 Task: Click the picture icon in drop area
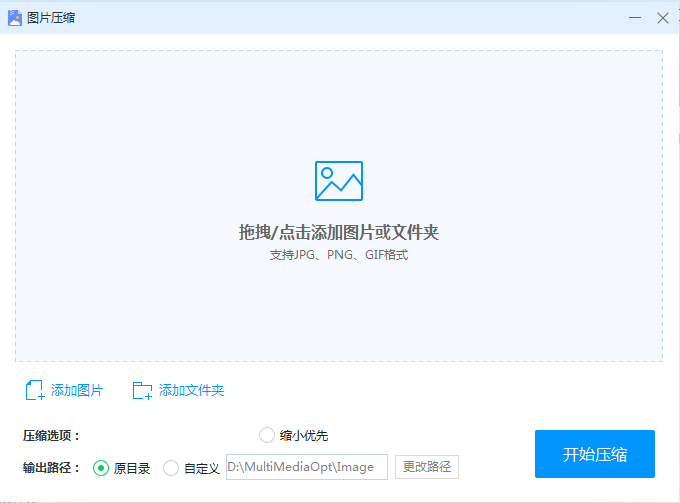[x=339, y=181]
